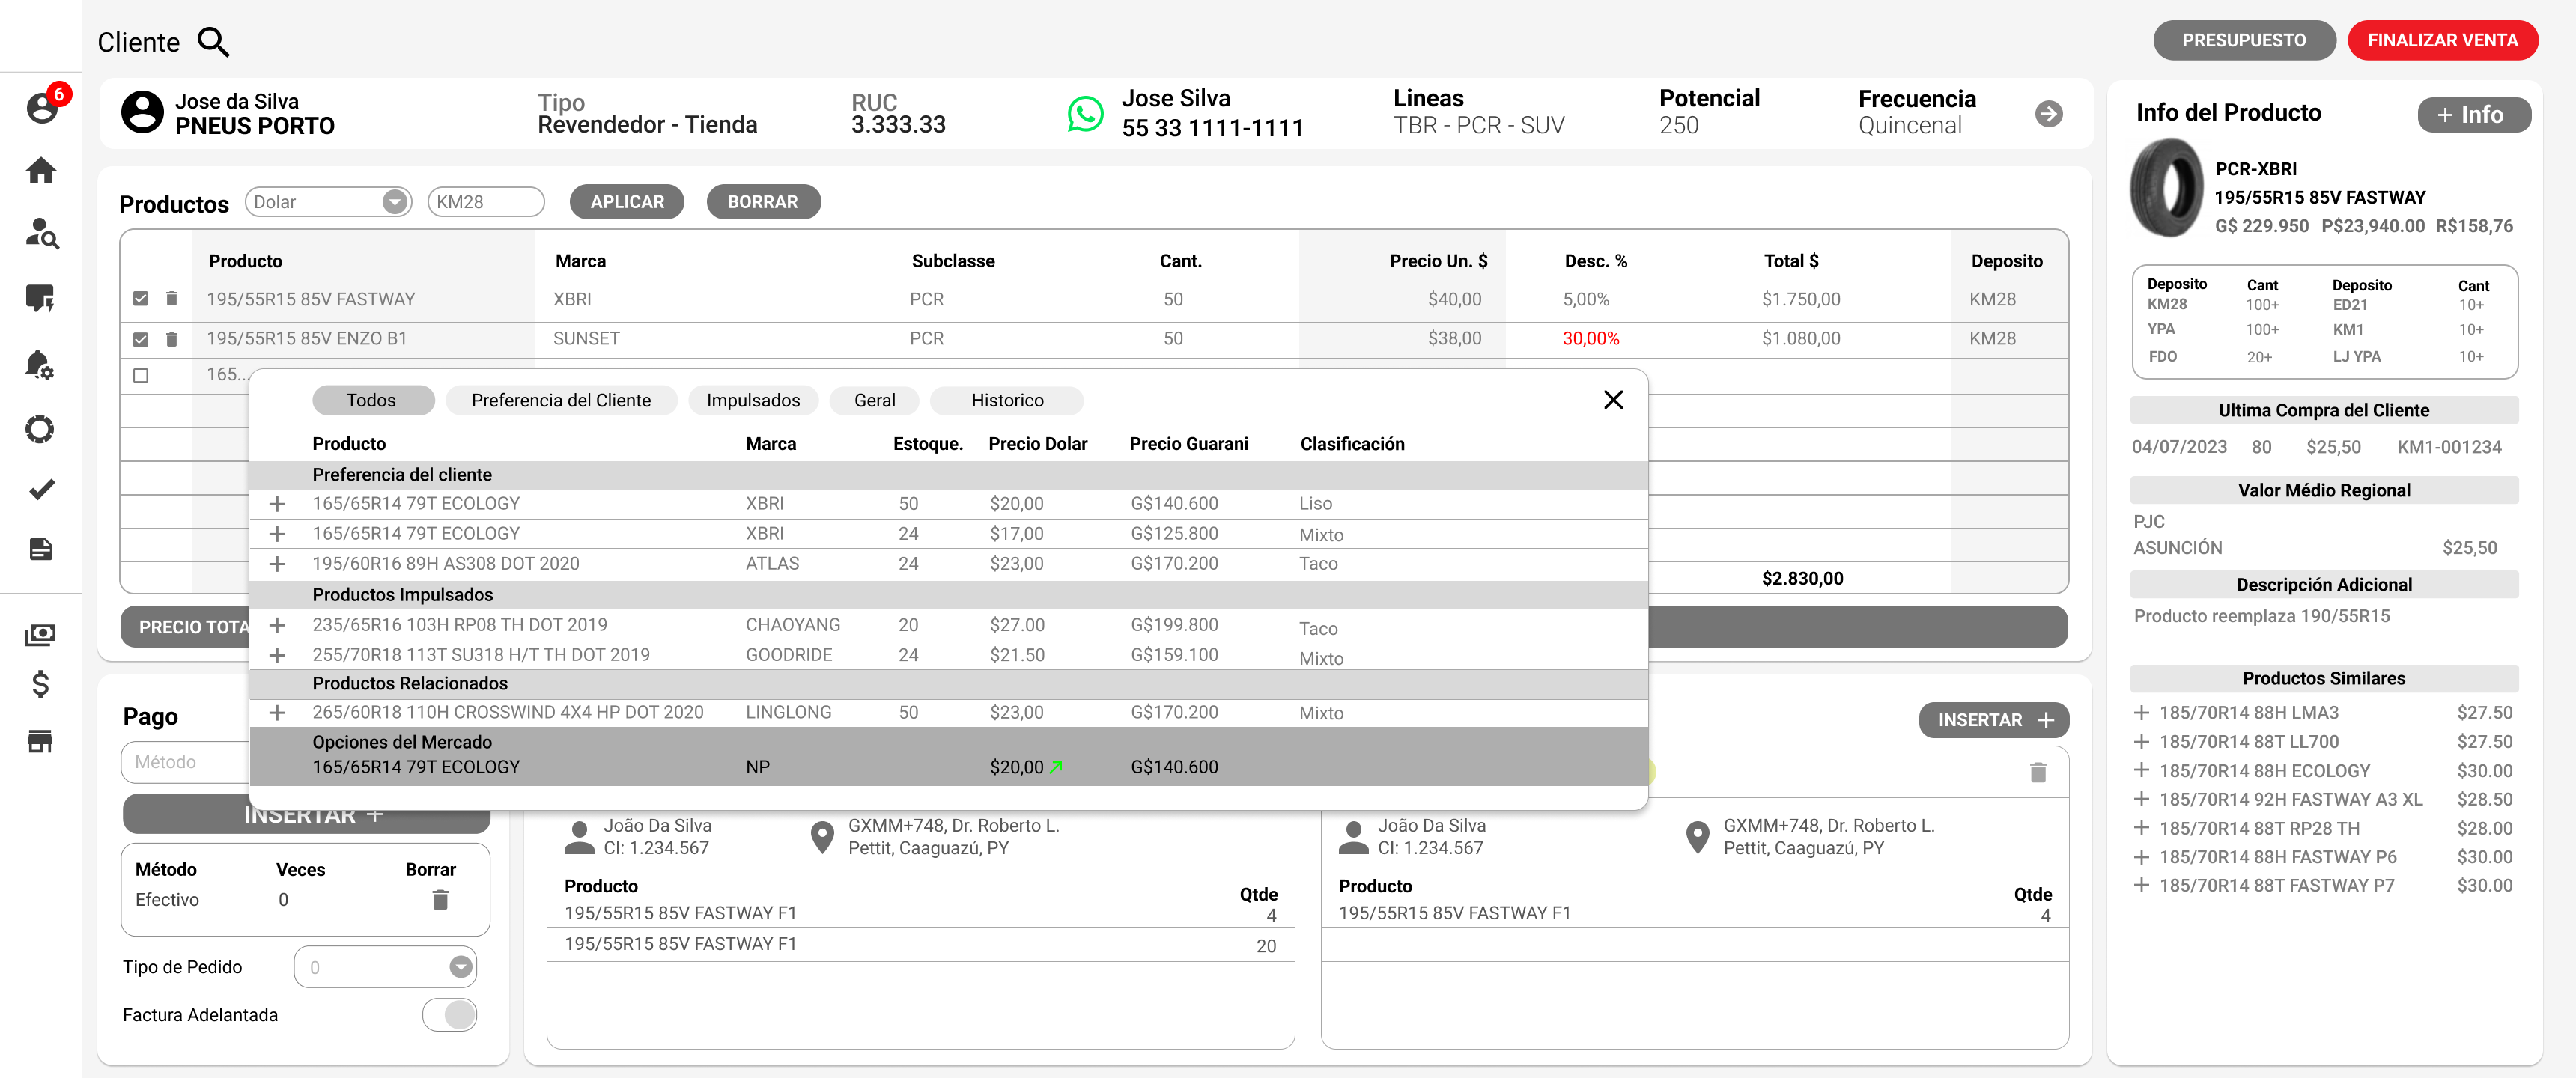The image size is (2576, 1078).
Task: Click the client search magnifier icon
Action: 213,42
